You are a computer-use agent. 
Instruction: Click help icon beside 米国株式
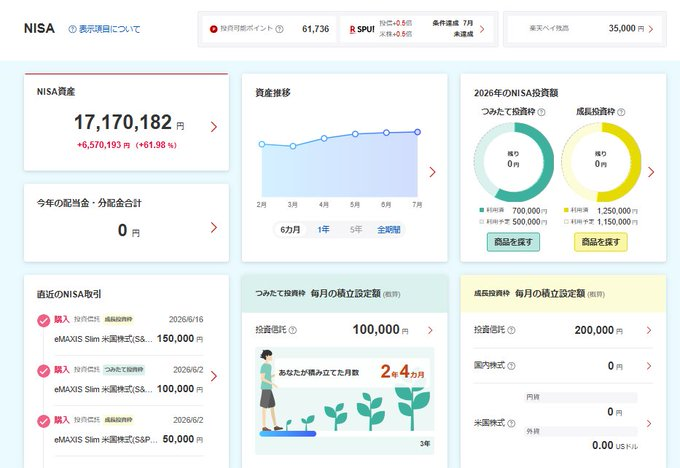[x=511, y=423]
